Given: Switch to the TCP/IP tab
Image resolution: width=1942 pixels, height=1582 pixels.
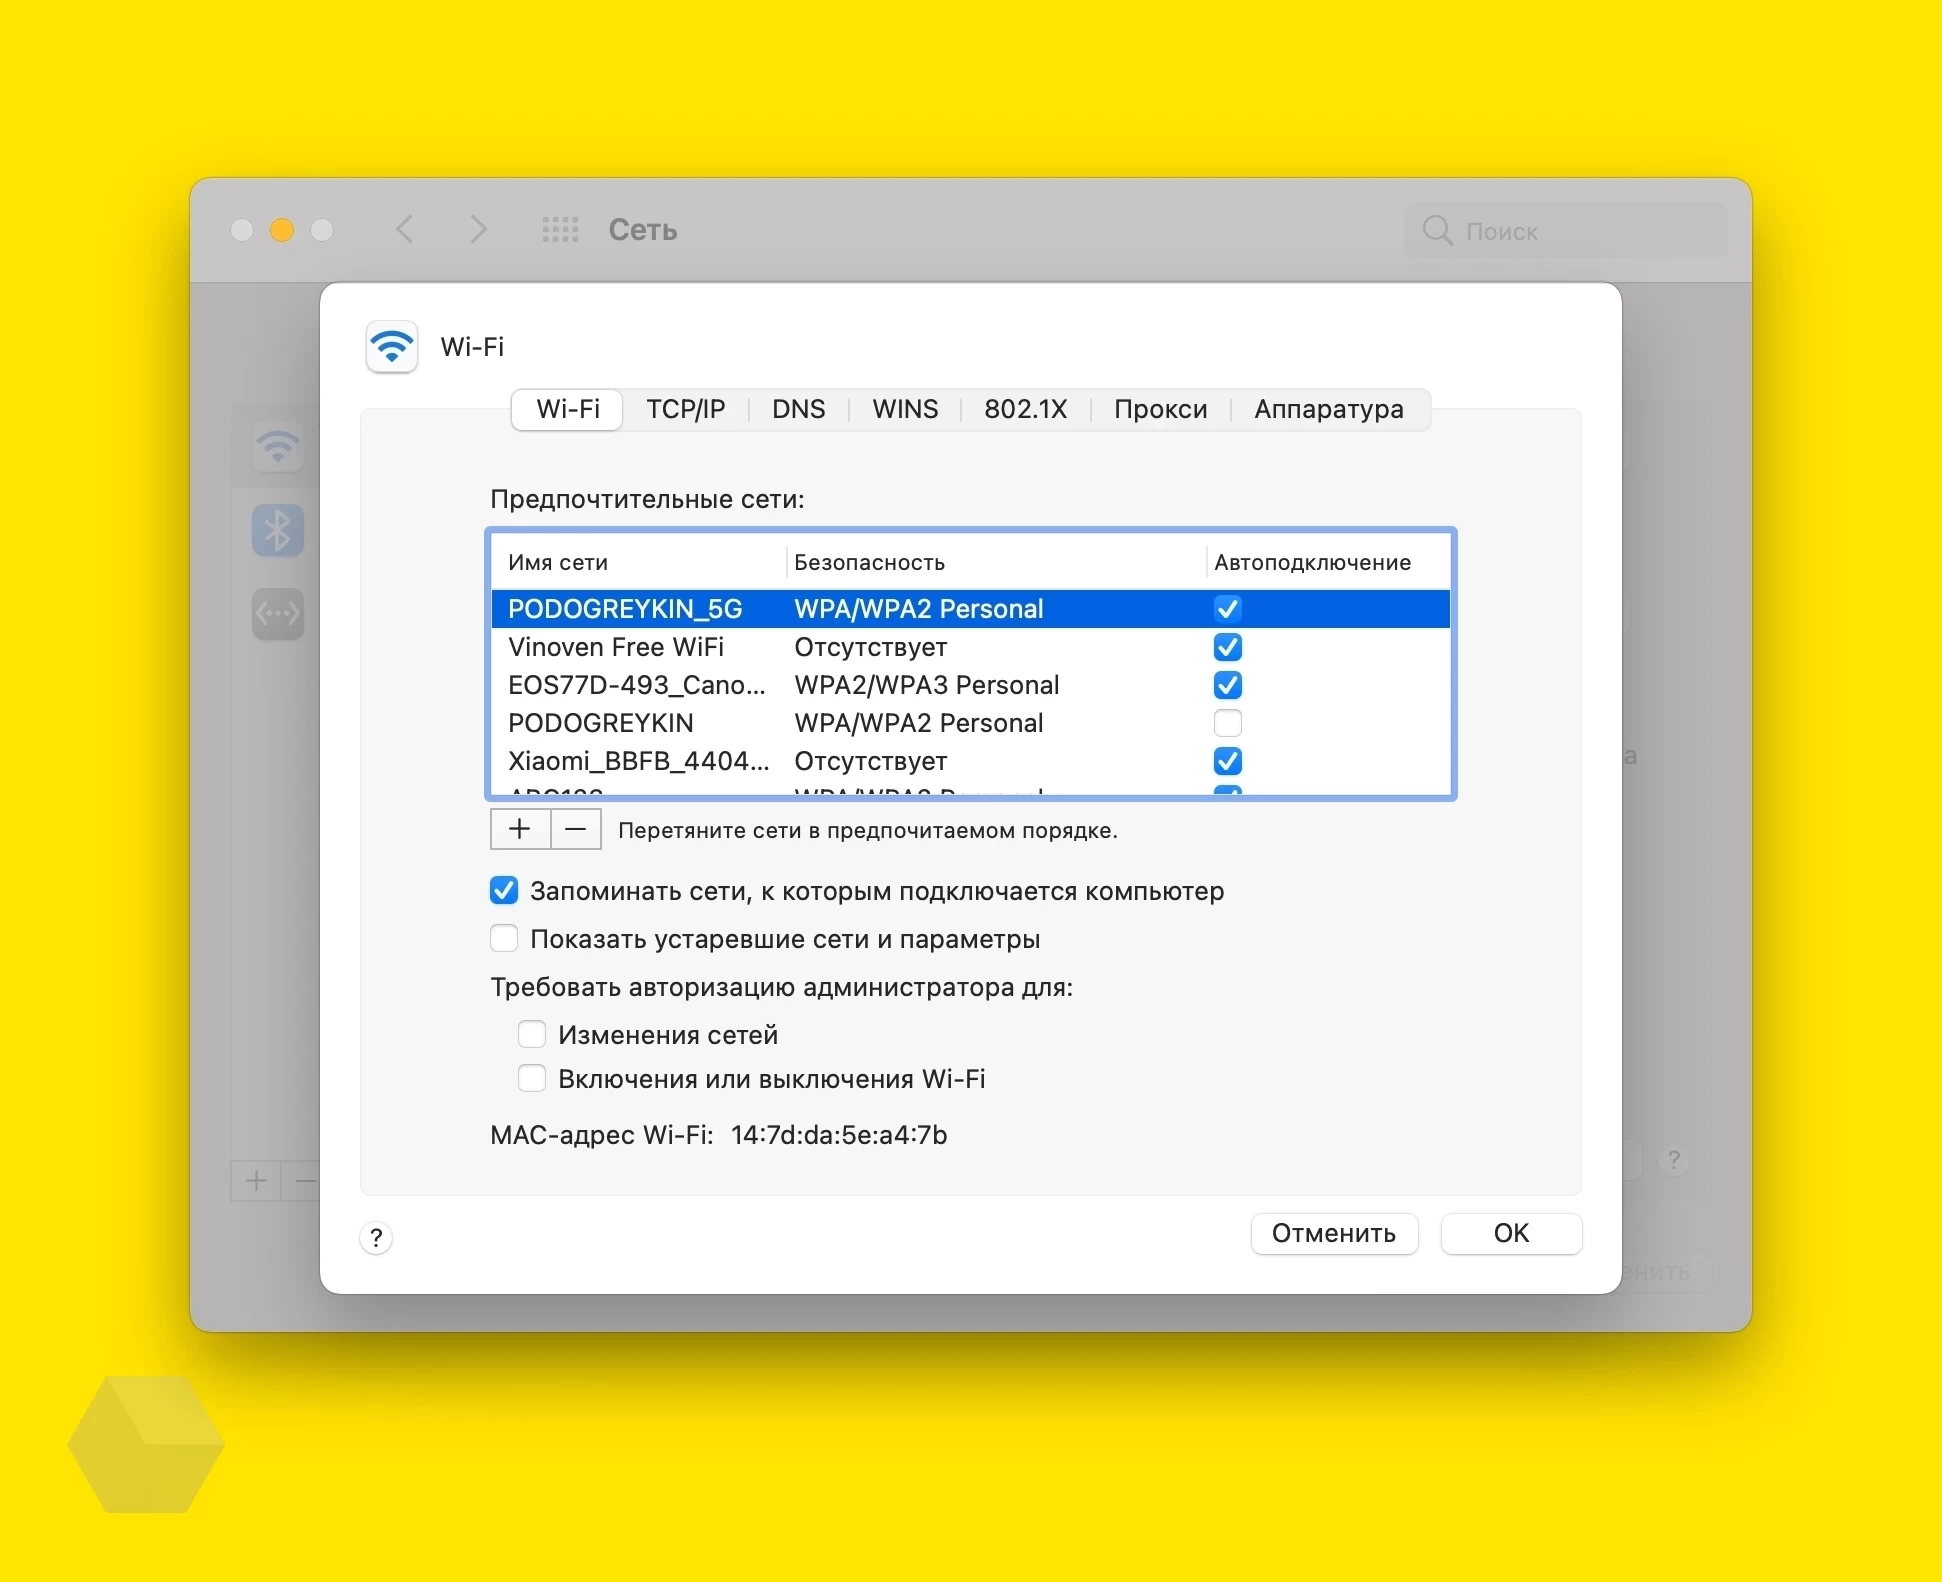Looking at the screenshot, I should pyautogui.click(x=685, y=409).
